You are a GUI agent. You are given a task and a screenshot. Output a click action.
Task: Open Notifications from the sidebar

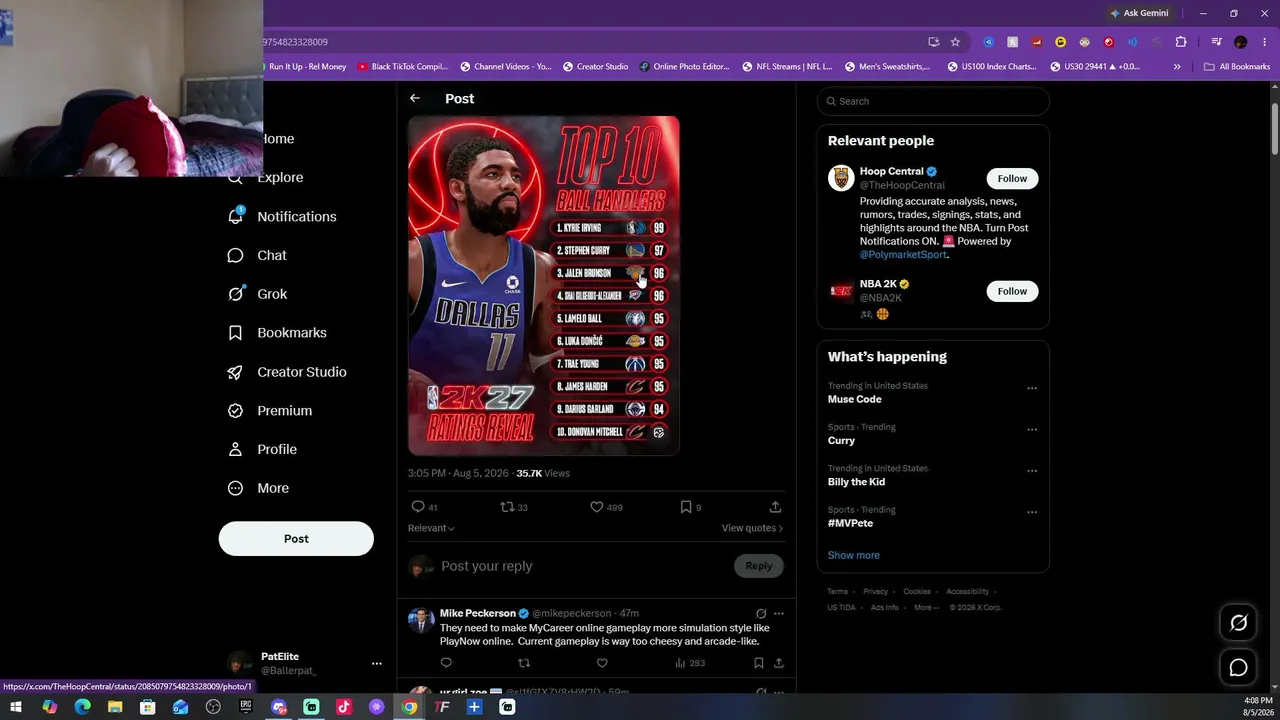(x=283, y=216)
